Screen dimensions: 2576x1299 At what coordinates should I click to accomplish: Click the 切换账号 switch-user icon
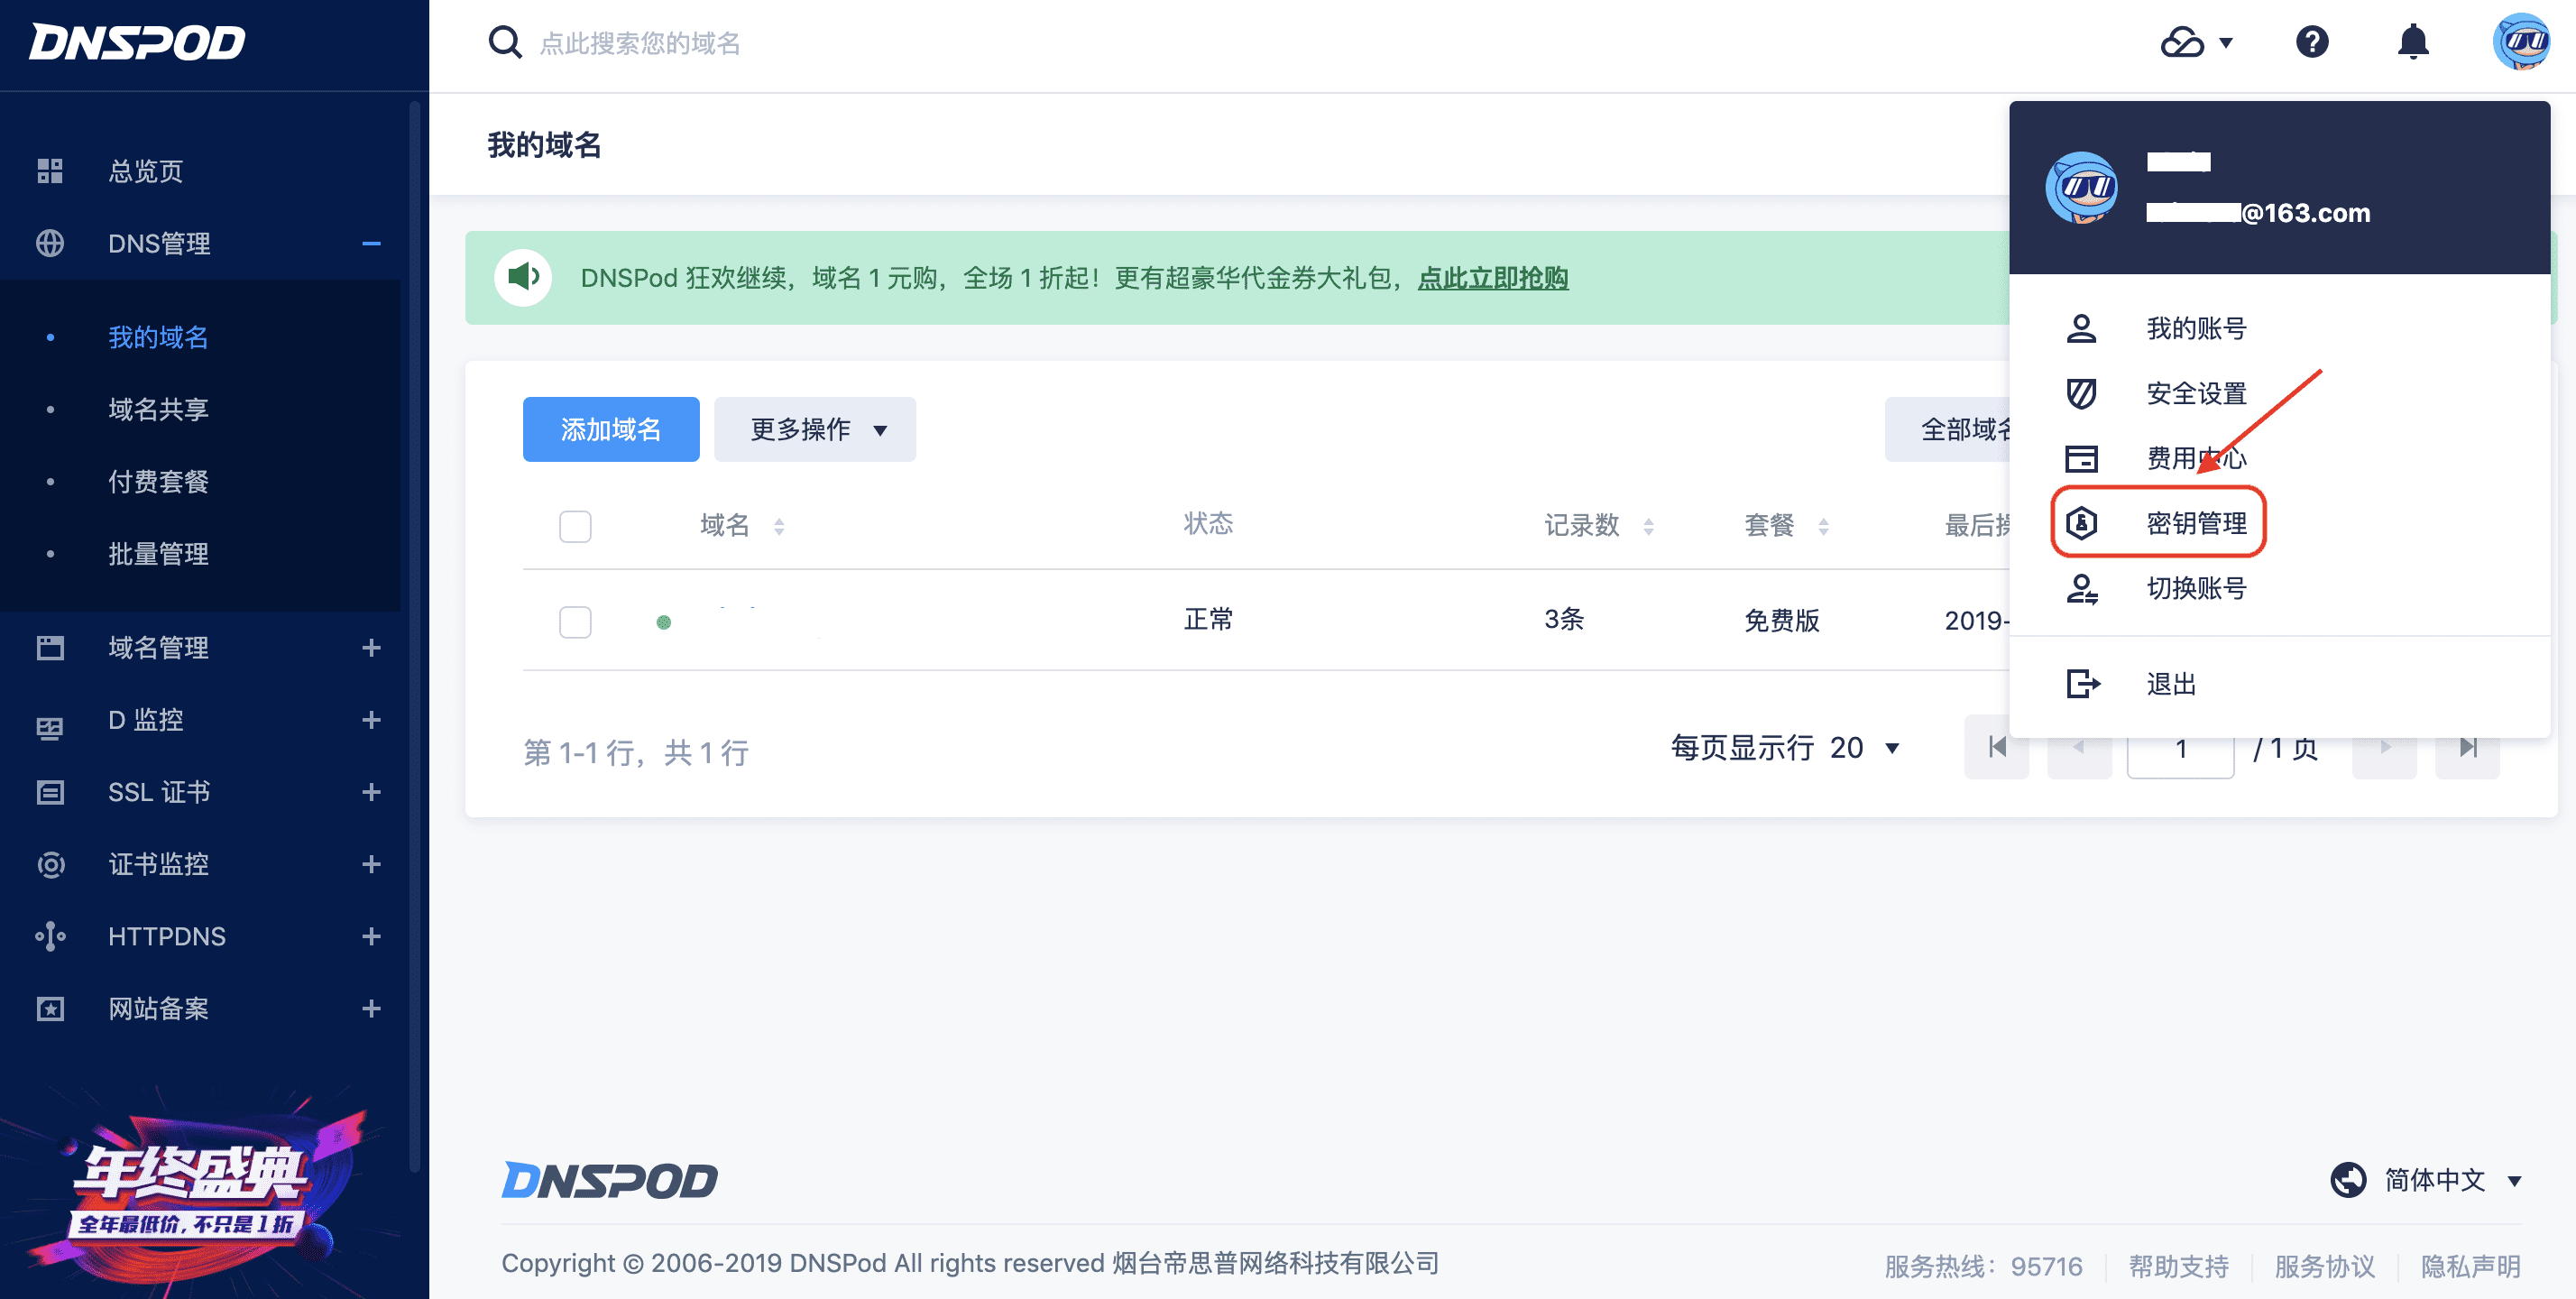point(2082,588)
